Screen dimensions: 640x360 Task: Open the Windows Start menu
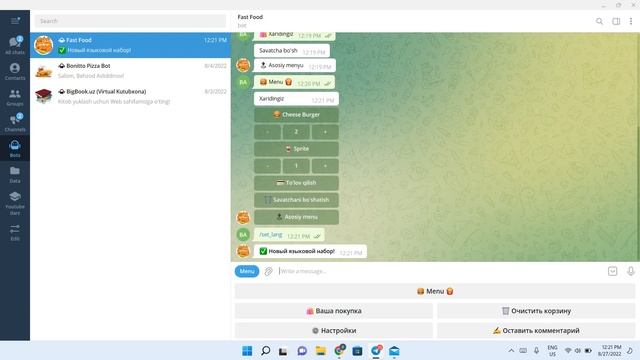click(247, 351)
